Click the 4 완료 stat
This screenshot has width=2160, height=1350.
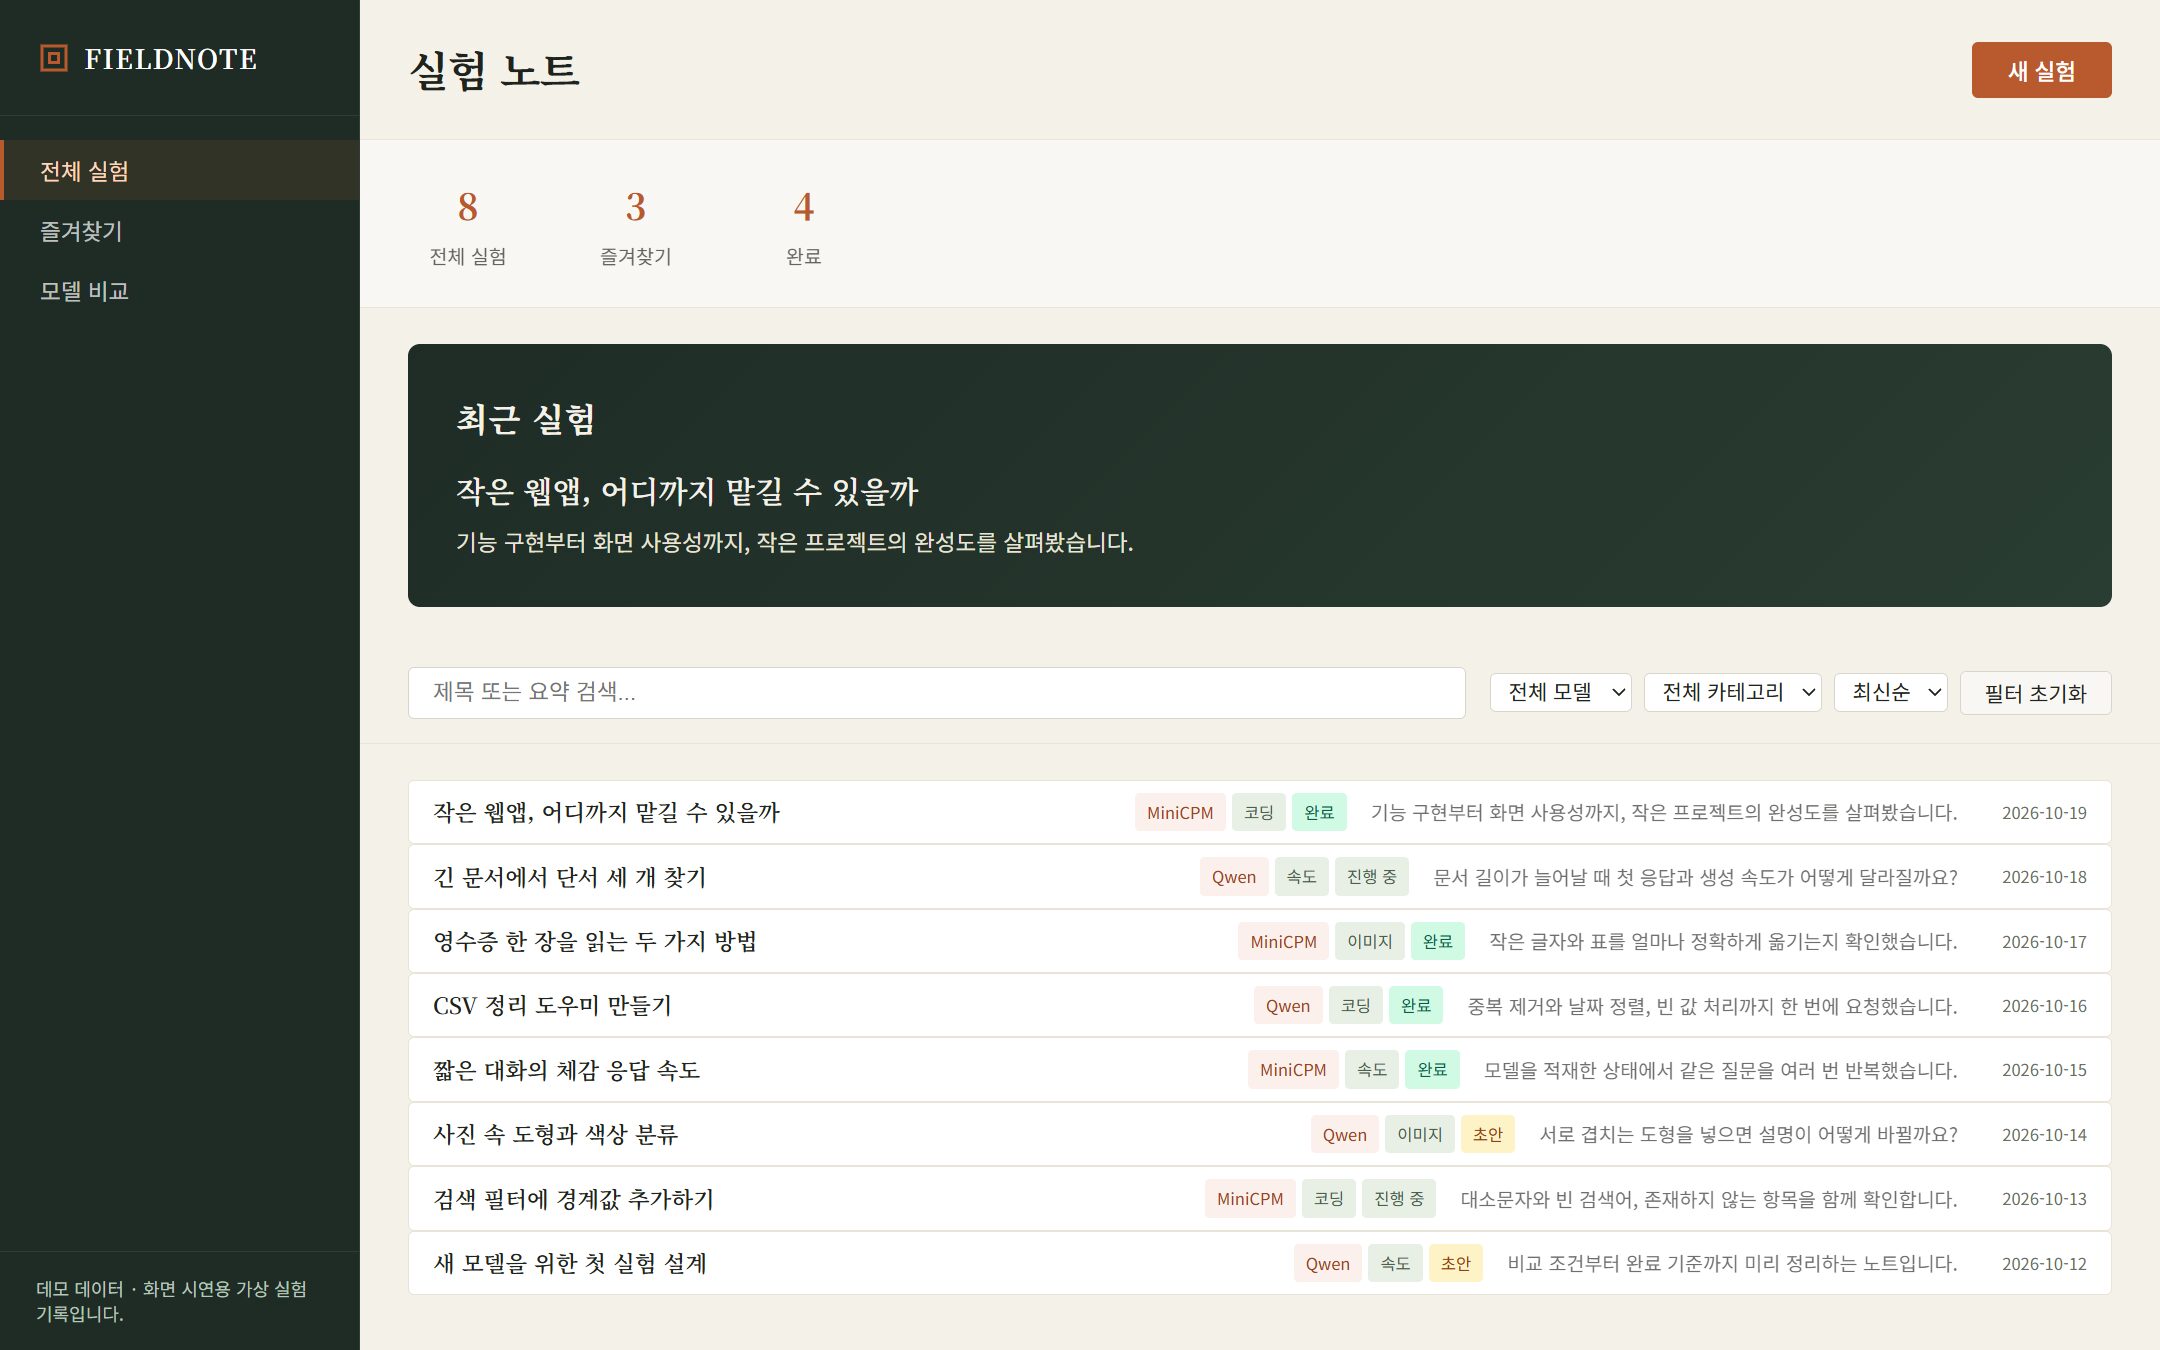point(804,227)
